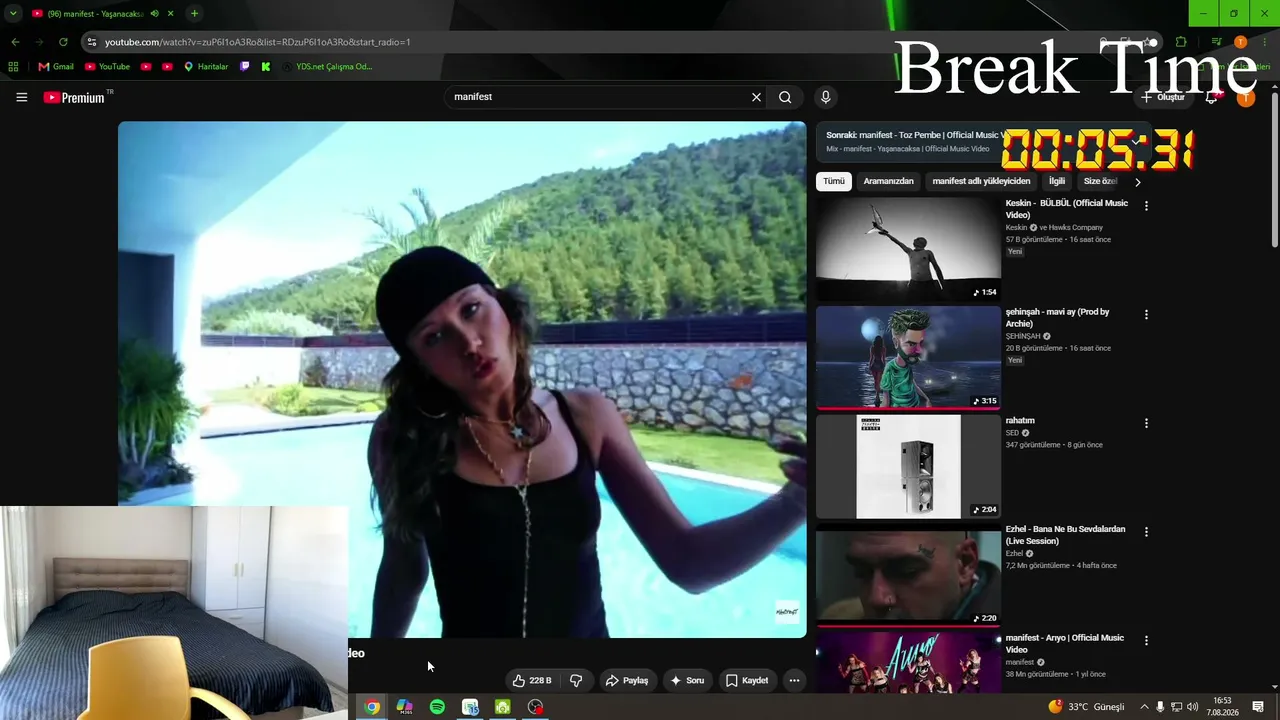Clear the 'manifest' search text with the X

(x=756, y=97)
